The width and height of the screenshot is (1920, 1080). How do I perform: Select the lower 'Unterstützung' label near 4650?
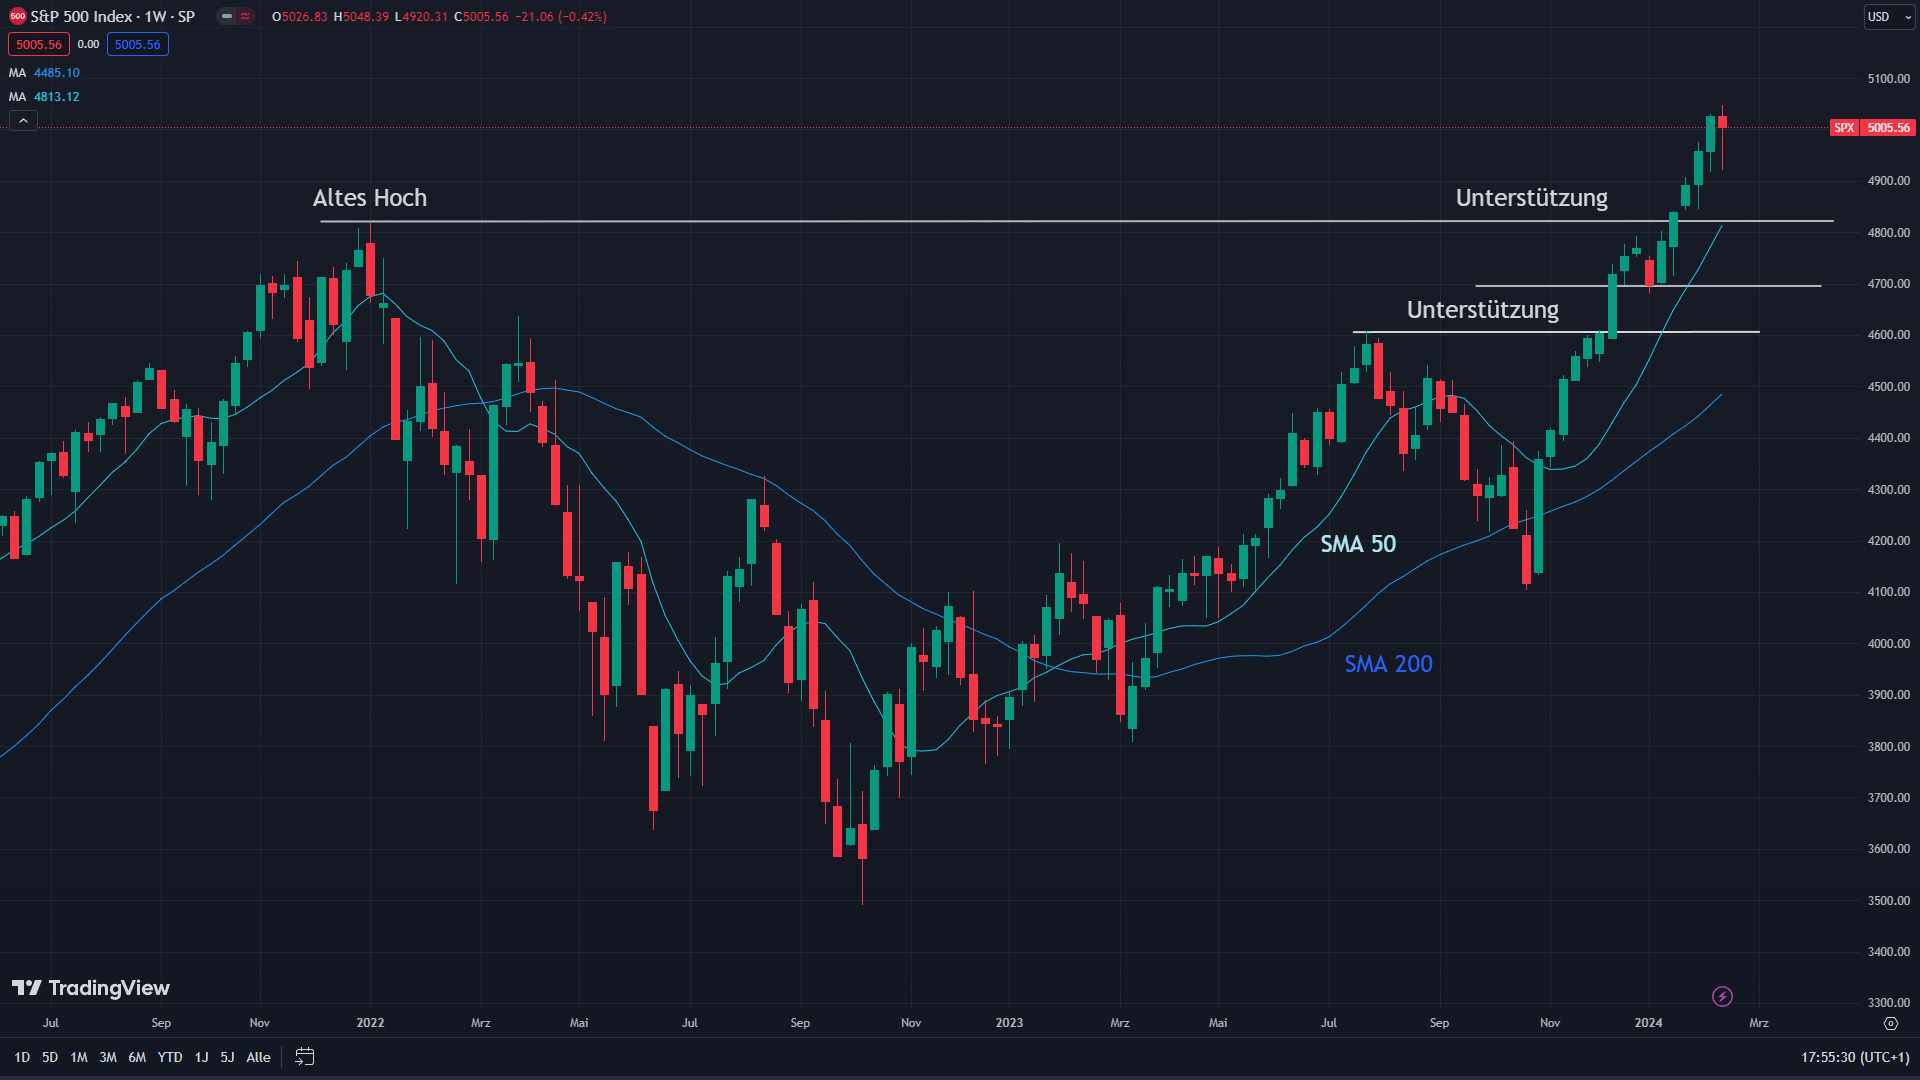[x=1483, y=310]
